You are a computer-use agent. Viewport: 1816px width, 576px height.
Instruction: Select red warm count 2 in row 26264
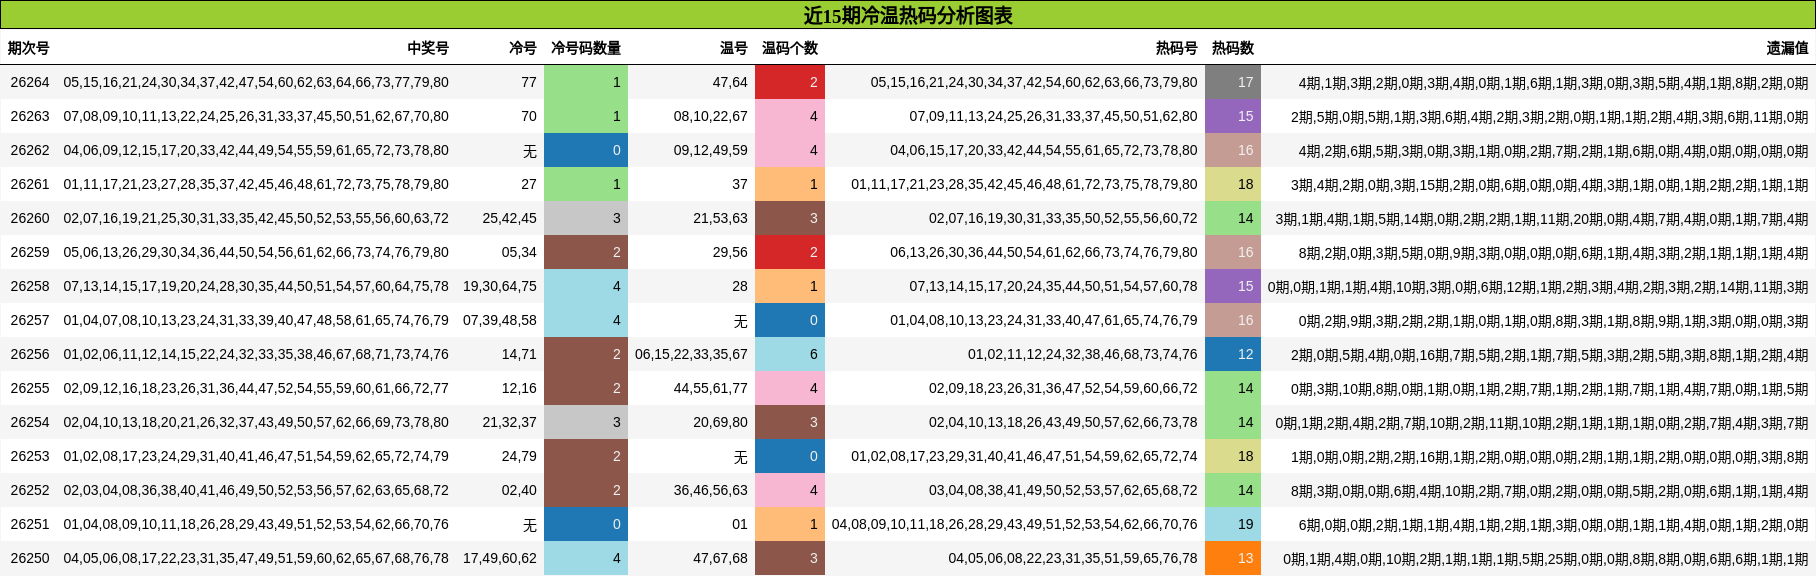[790, 82]
